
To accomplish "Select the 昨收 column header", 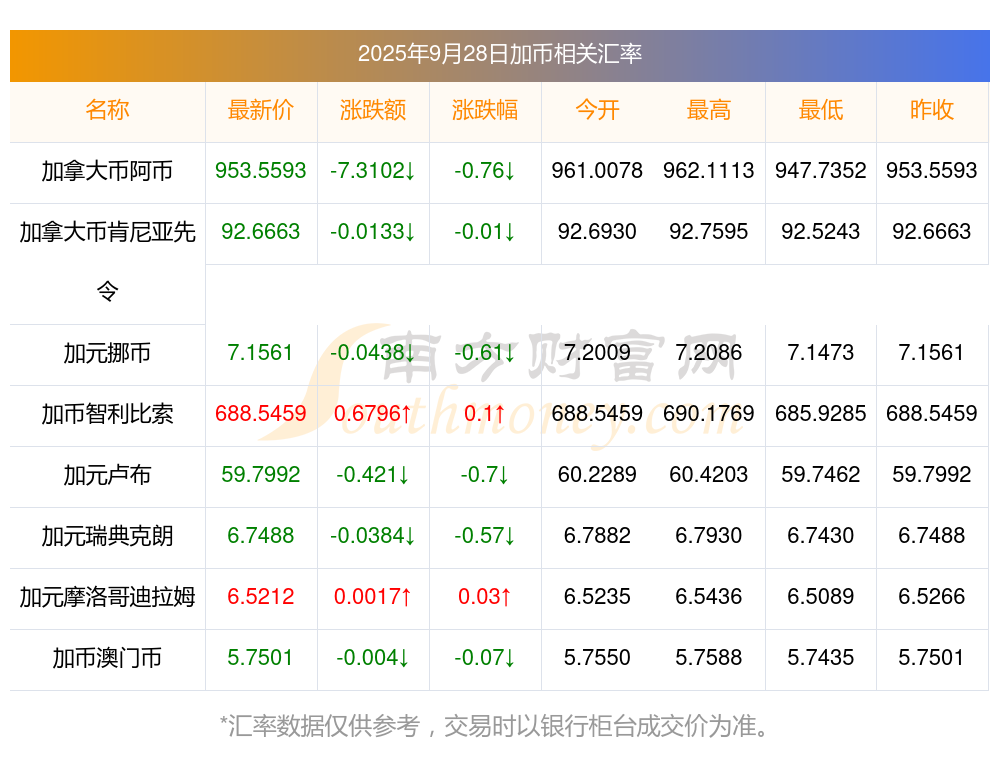I will coord(932,111).
